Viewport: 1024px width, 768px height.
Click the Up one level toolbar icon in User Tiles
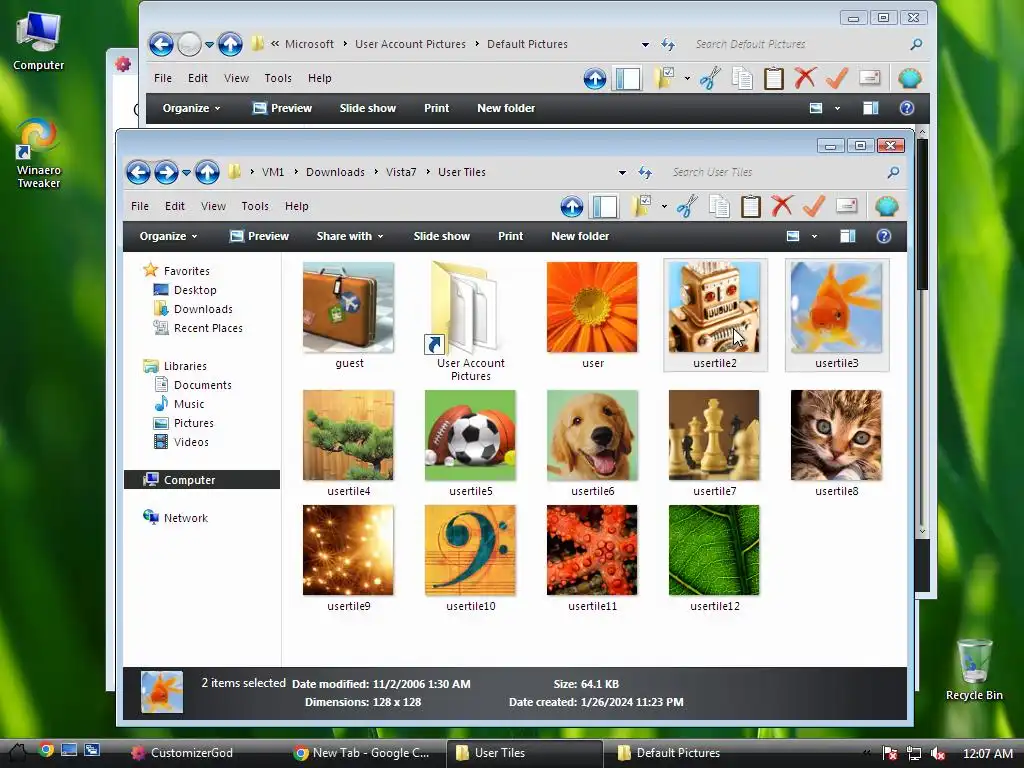coord(571,206)
